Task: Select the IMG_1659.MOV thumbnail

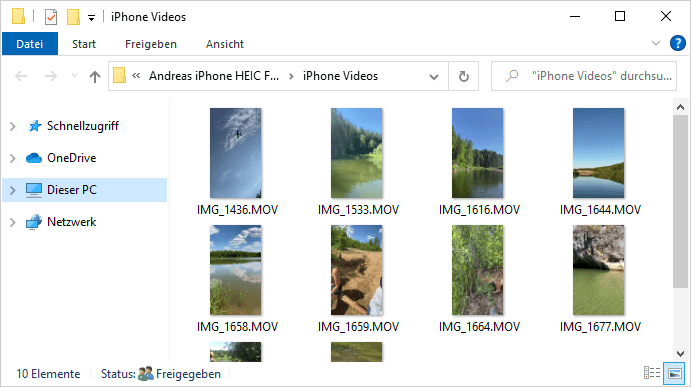Action: (x=357, y=270)
